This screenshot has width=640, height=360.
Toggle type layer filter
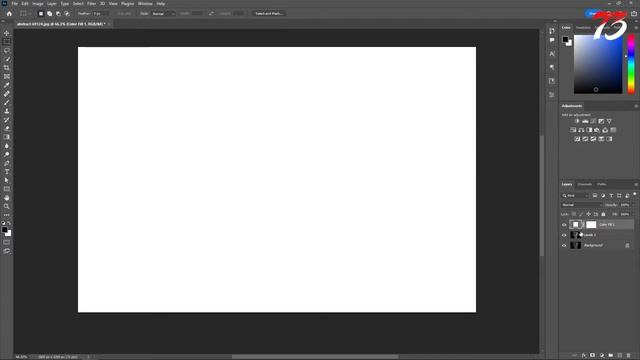611,196
